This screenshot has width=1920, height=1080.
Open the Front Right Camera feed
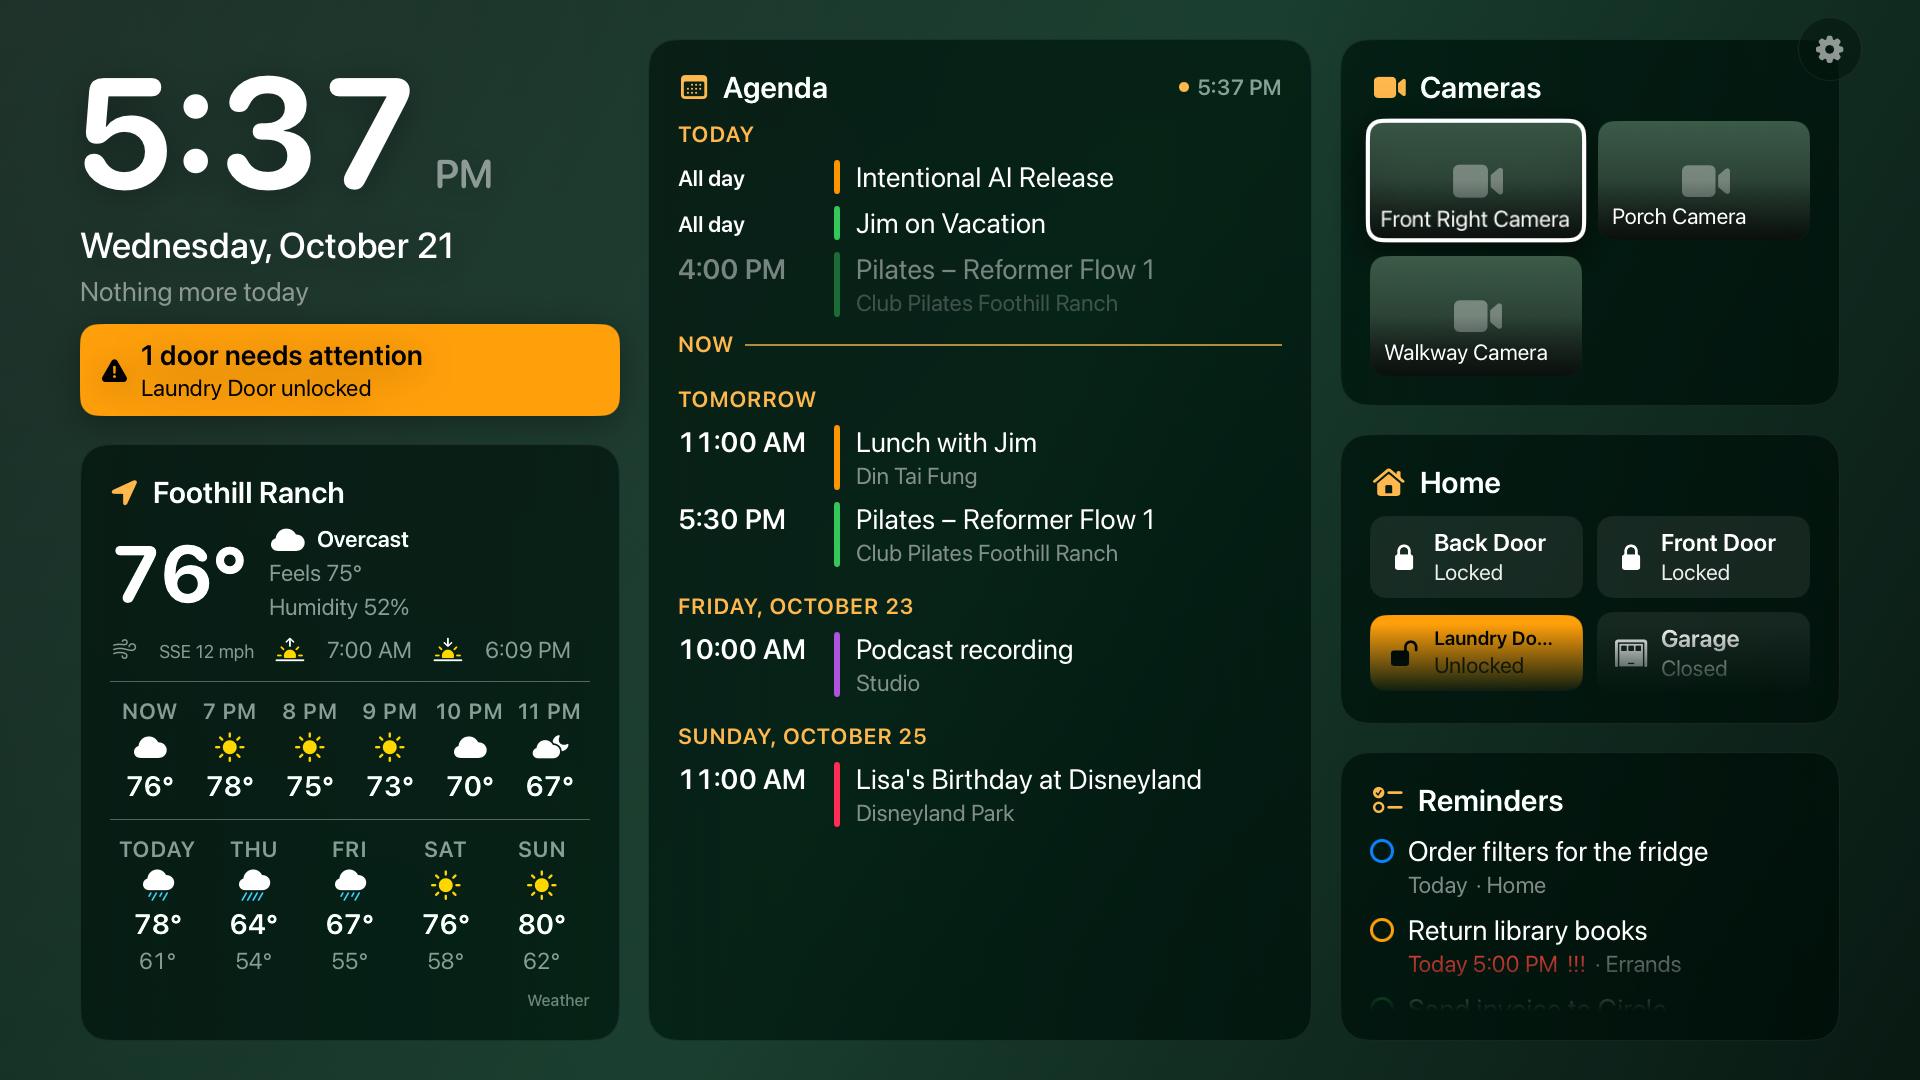point(1476,180)
